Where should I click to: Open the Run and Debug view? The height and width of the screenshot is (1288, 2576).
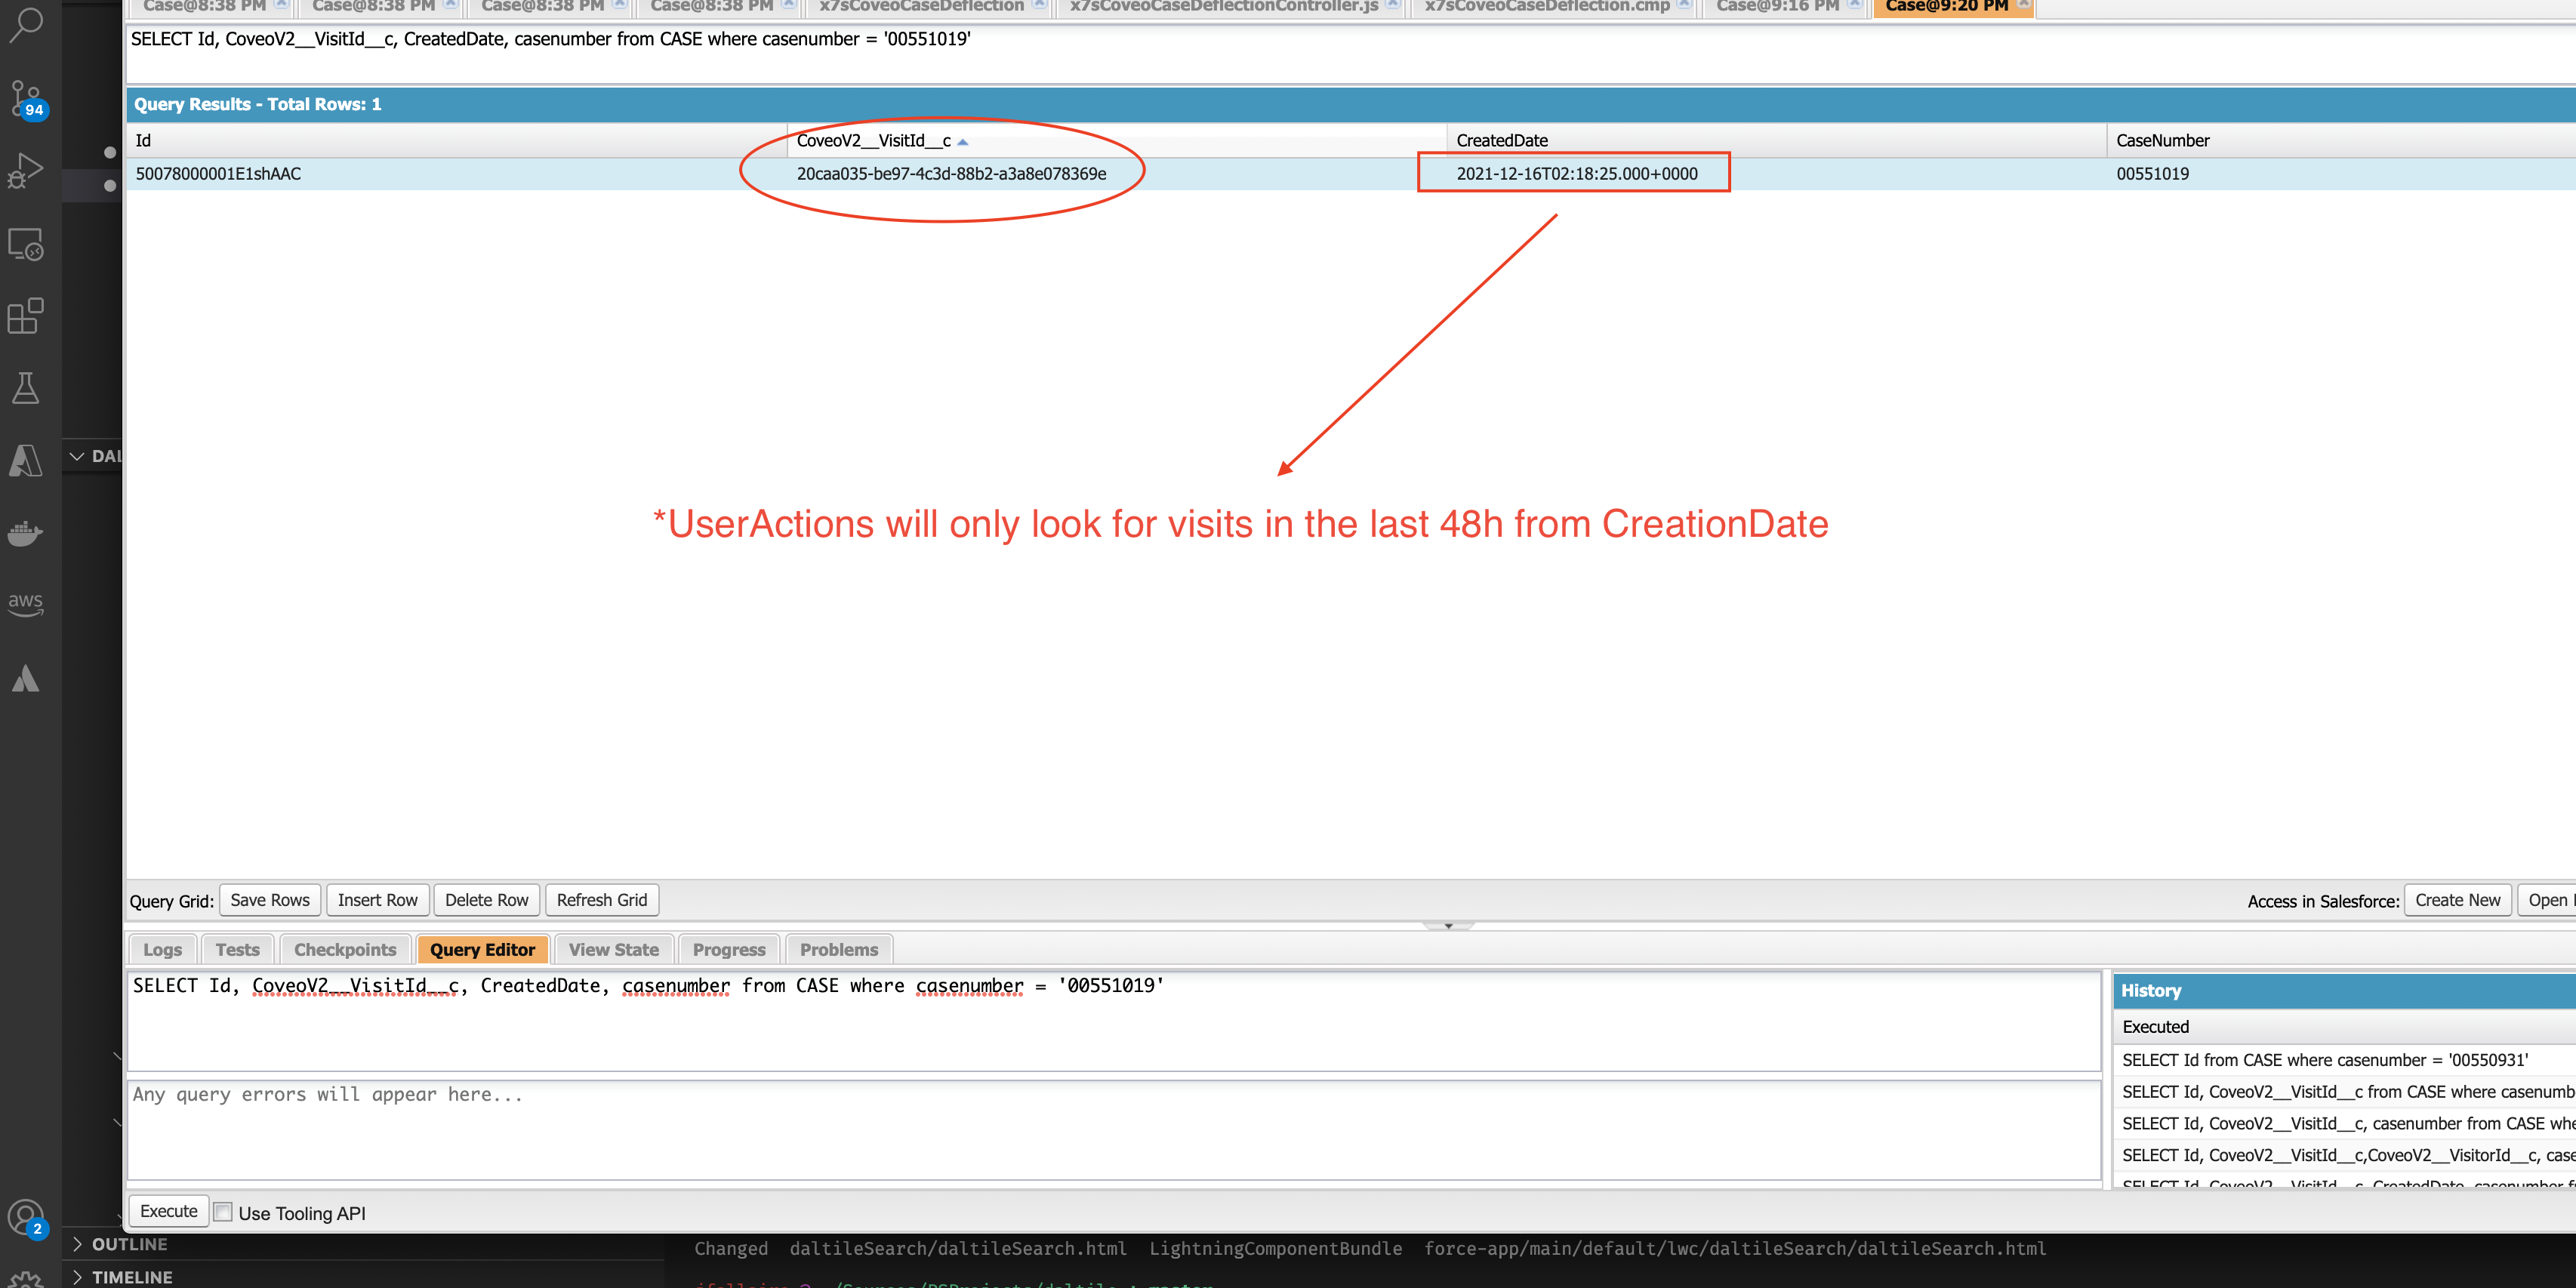pos(26,170)
